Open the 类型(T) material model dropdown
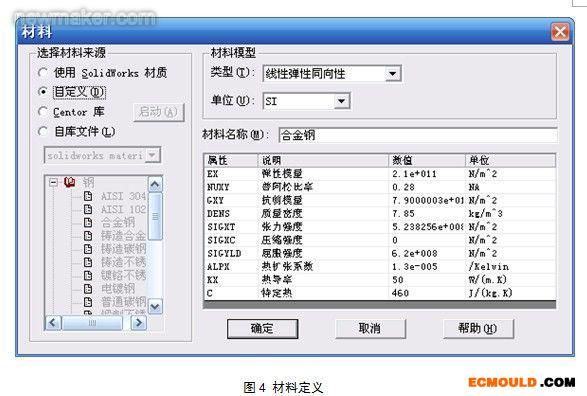The image size is (587, 396). [392, 73]
